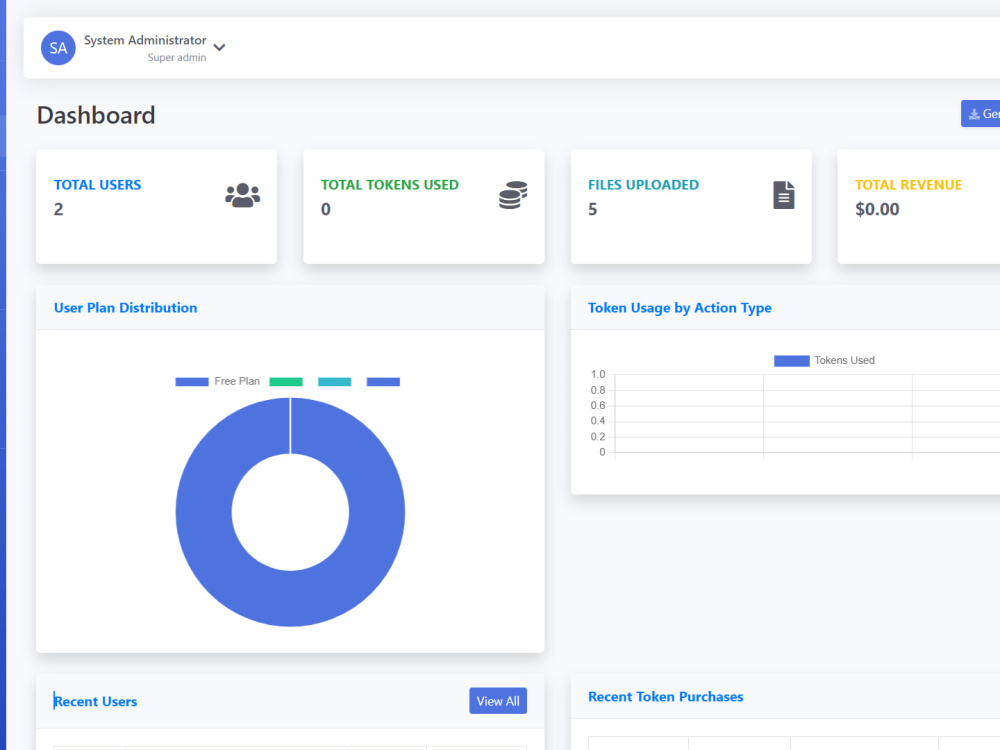Click the Recent Users heading
Image resolution: width=1000 pixels, height=750 pixels.
[x=96, y=702]
